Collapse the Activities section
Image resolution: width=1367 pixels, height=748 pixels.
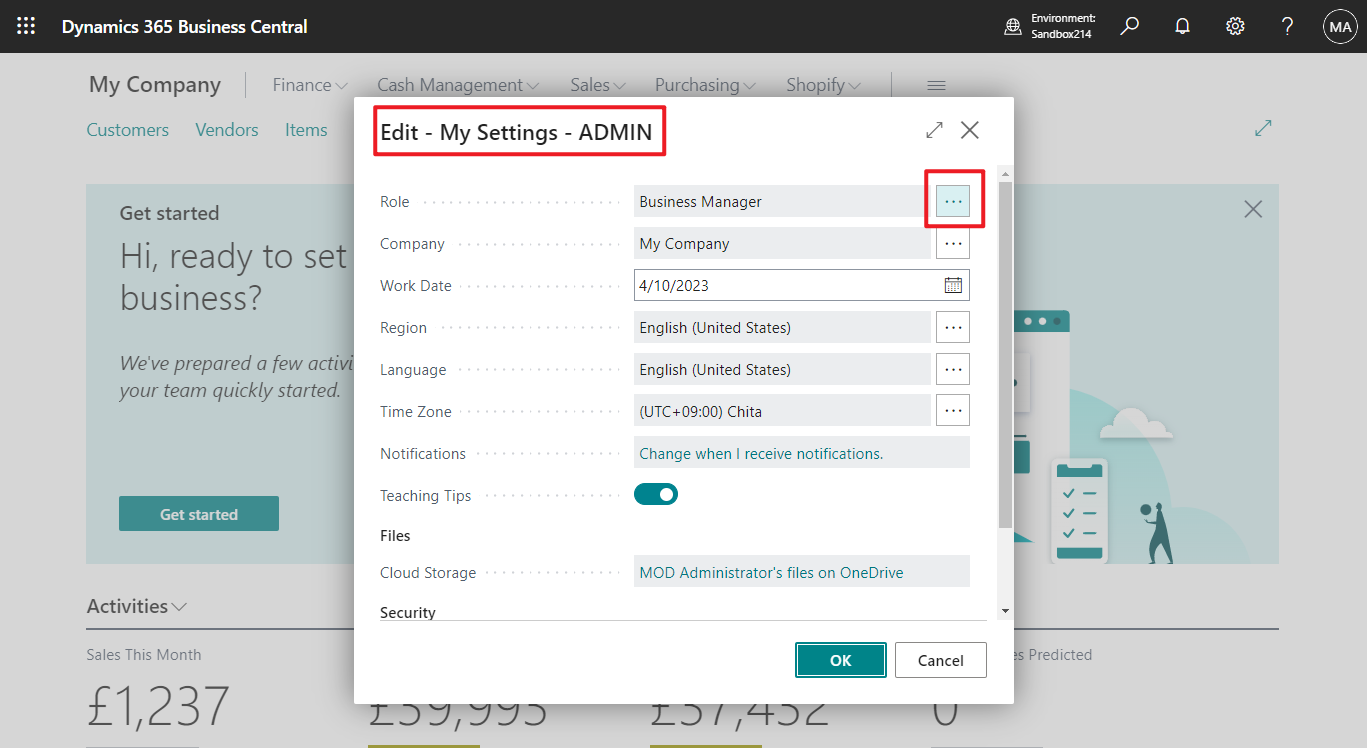point(180,606)
